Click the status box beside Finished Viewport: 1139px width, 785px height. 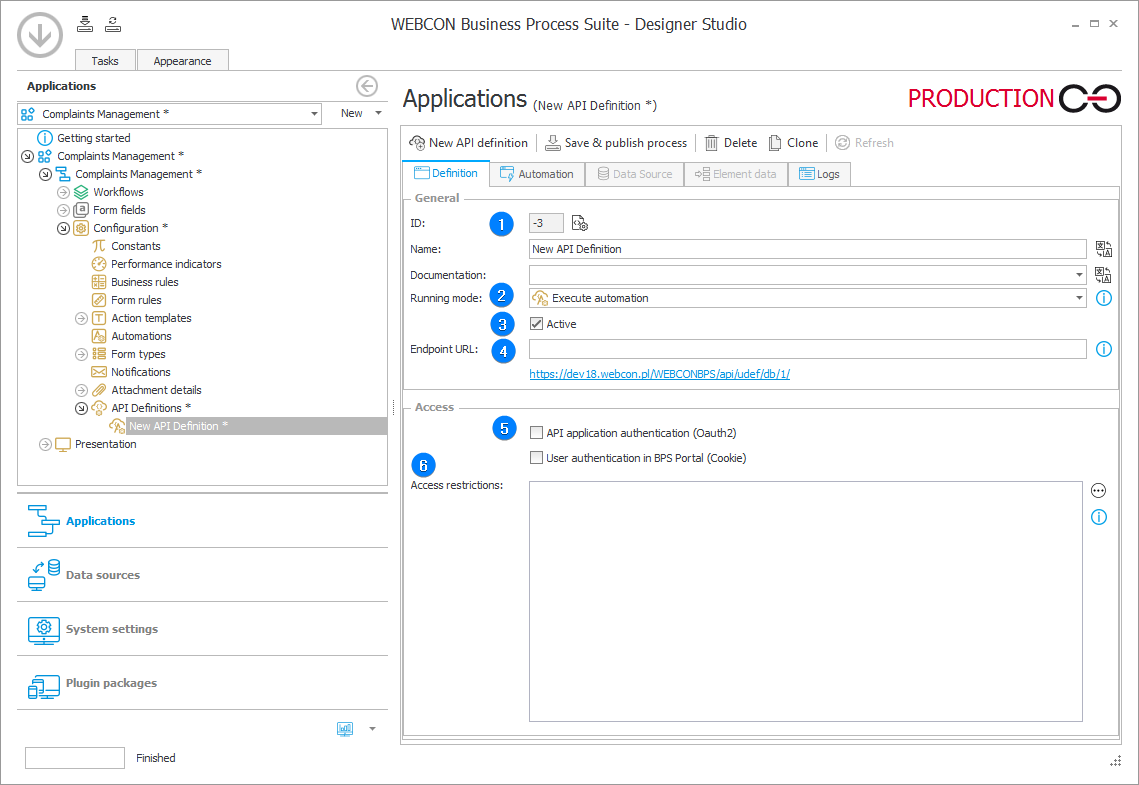(x=75, y=758)
